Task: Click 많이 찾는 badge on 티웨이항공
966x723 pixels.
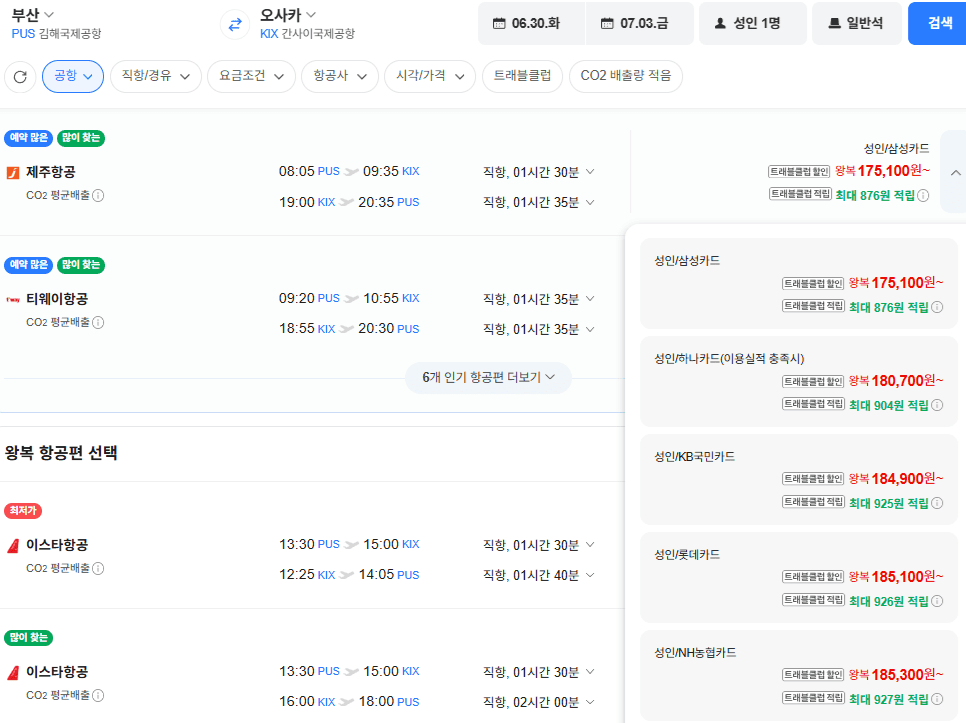Action: tap(81, 265)
